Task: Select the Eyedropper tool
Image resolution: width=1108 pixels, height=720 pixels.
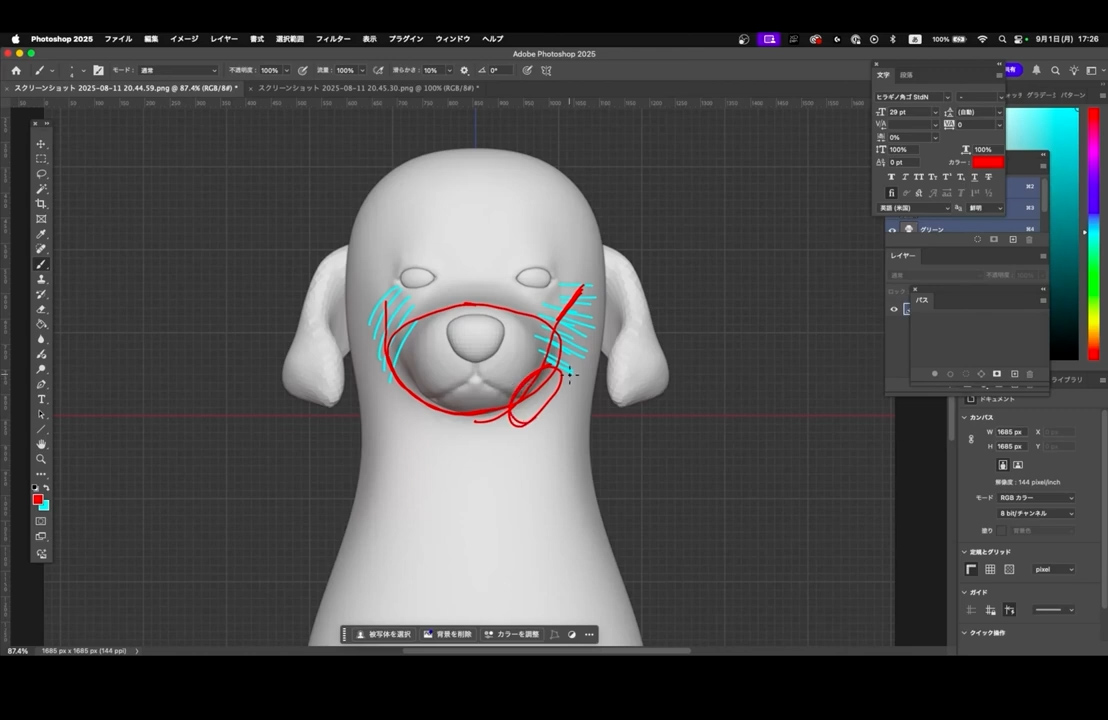Action: coord(41,234)
